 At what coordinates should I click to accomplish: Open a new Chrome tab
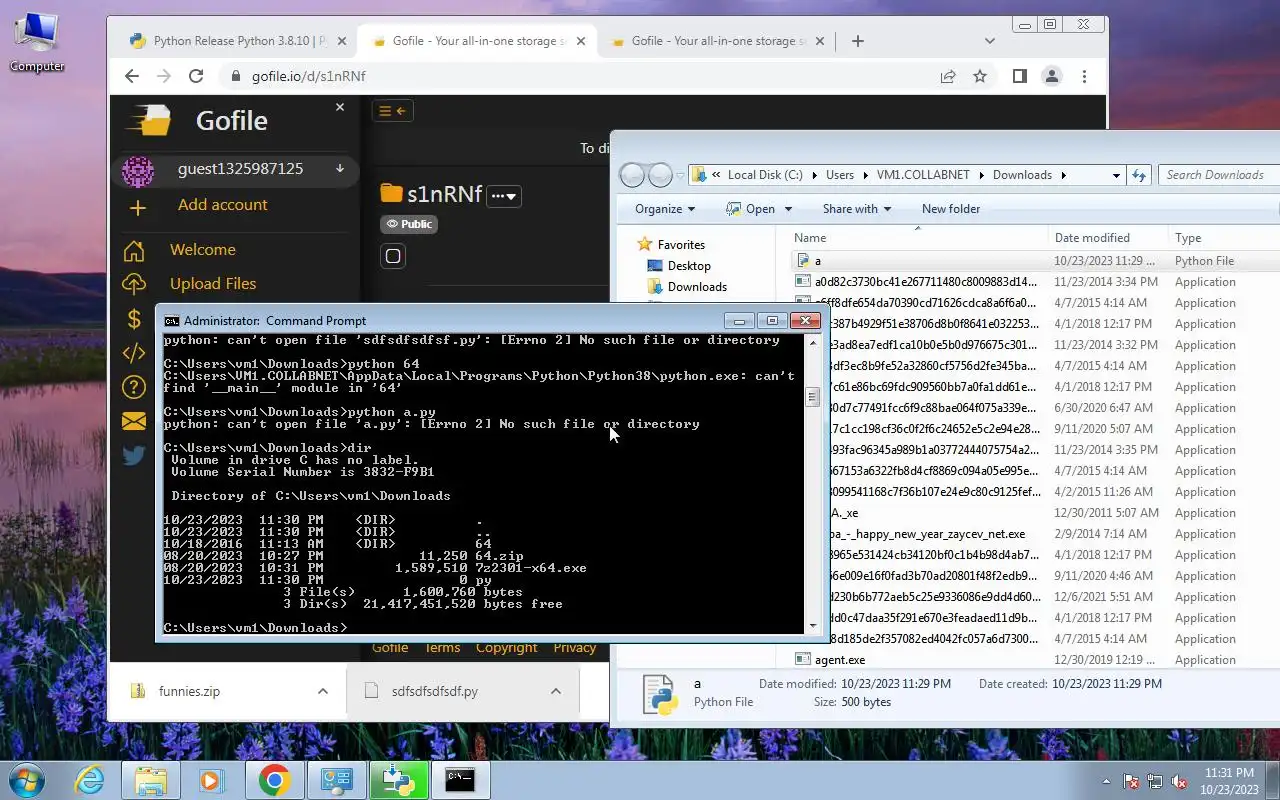point(857,41)
